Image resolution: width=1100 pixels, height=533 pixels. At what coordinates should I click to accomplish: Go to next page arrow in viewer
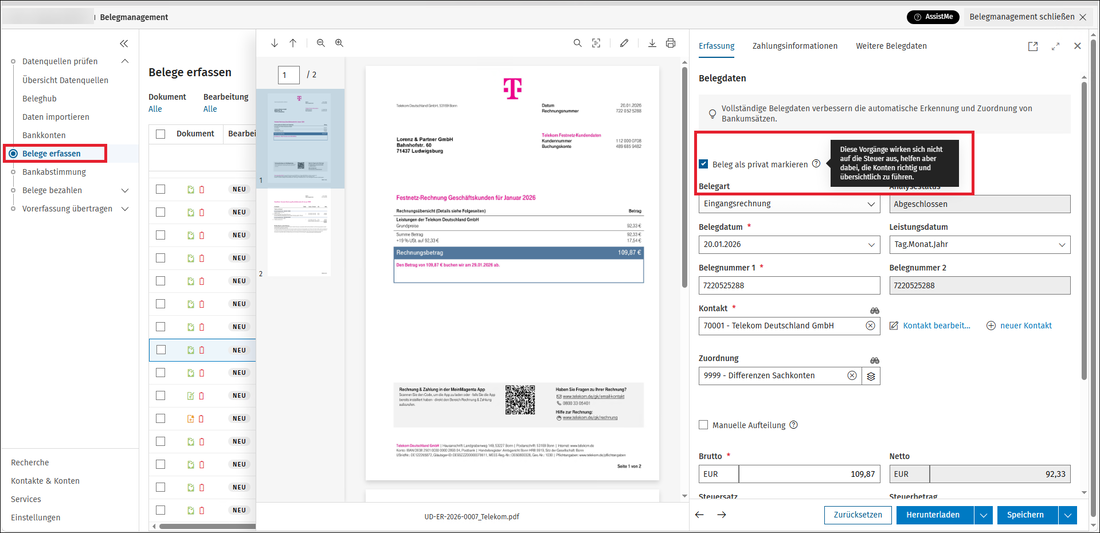coord(274,43)
